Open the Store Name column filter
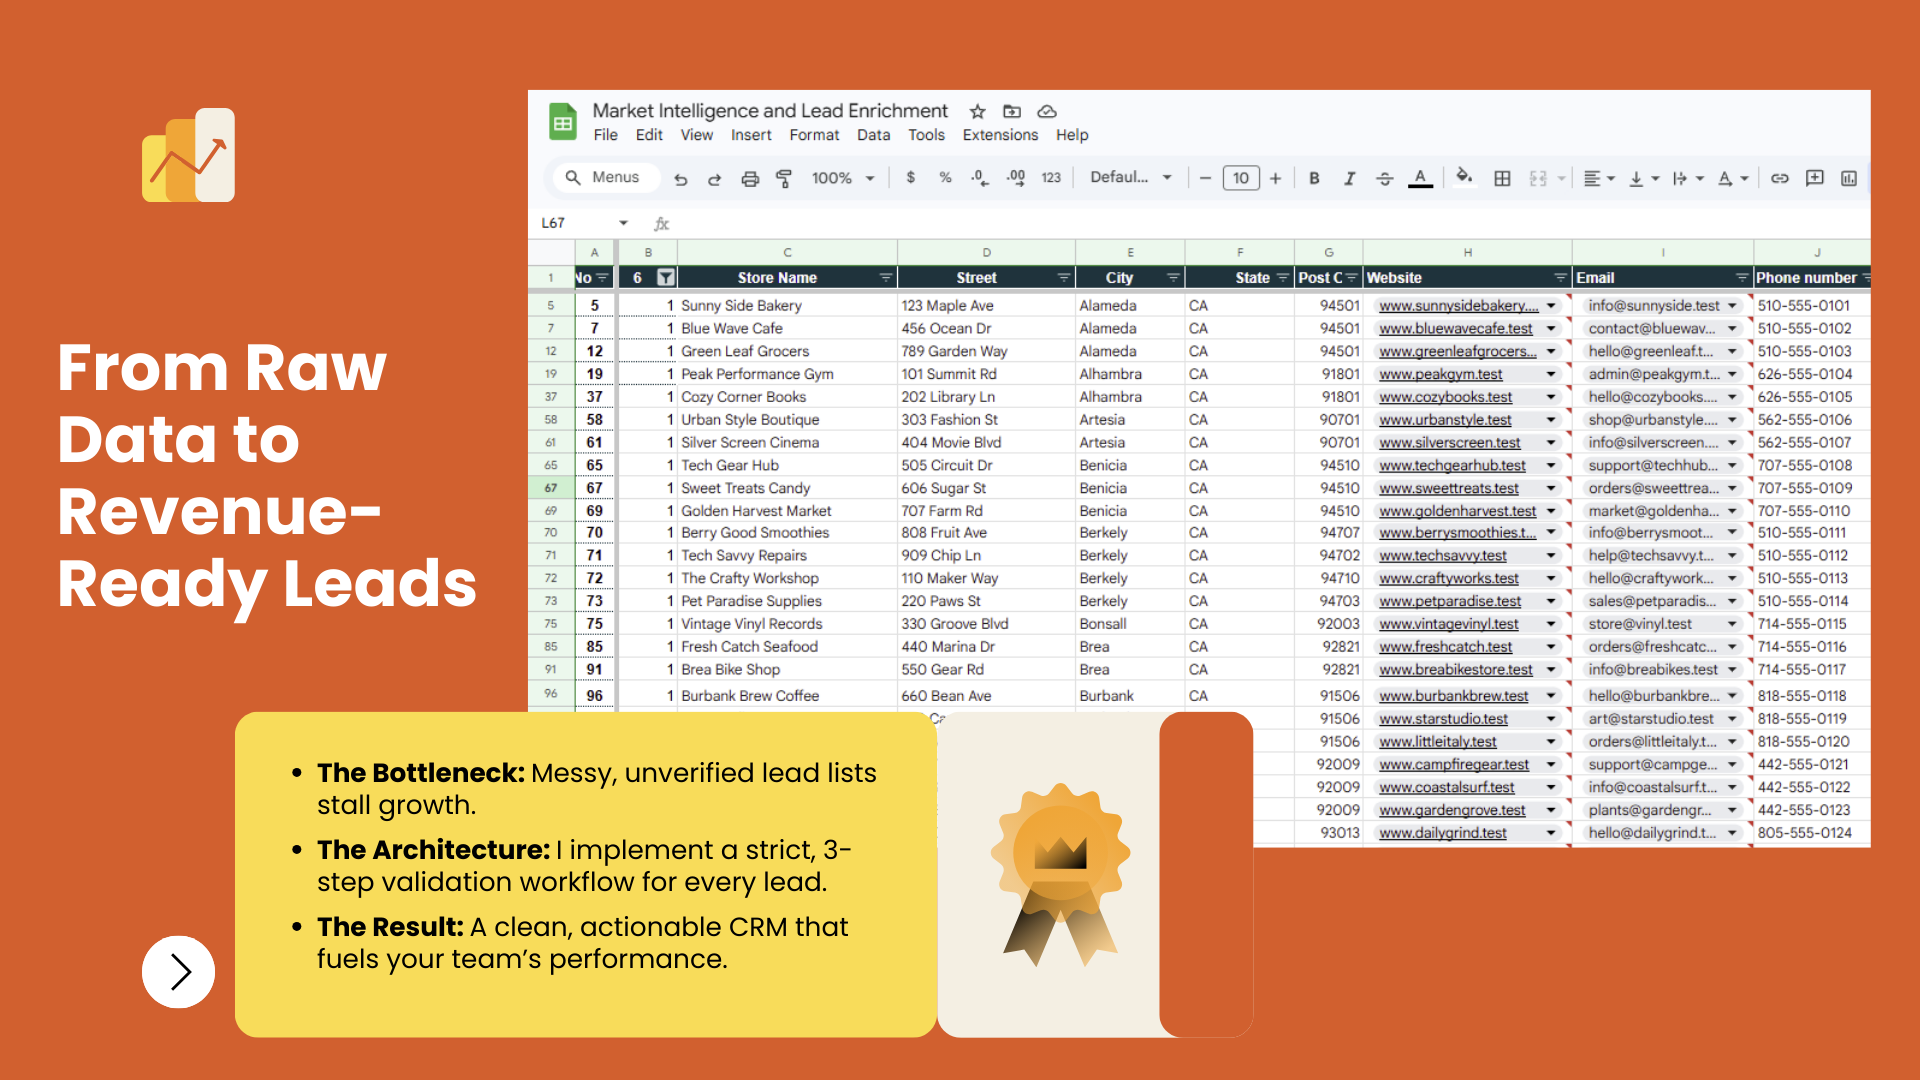1920x1080 pixels. [x=885, y=278]
